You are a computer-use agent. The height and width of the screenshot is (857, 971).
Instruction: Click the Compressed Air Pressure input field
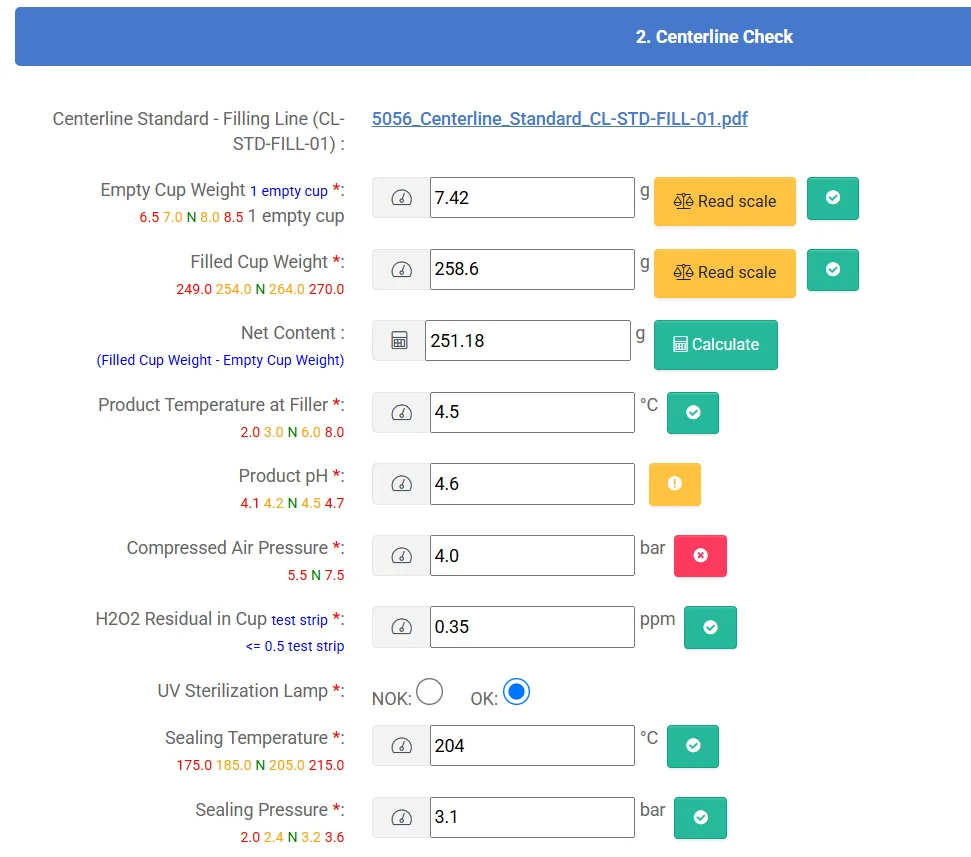click(x=532, y=555)
